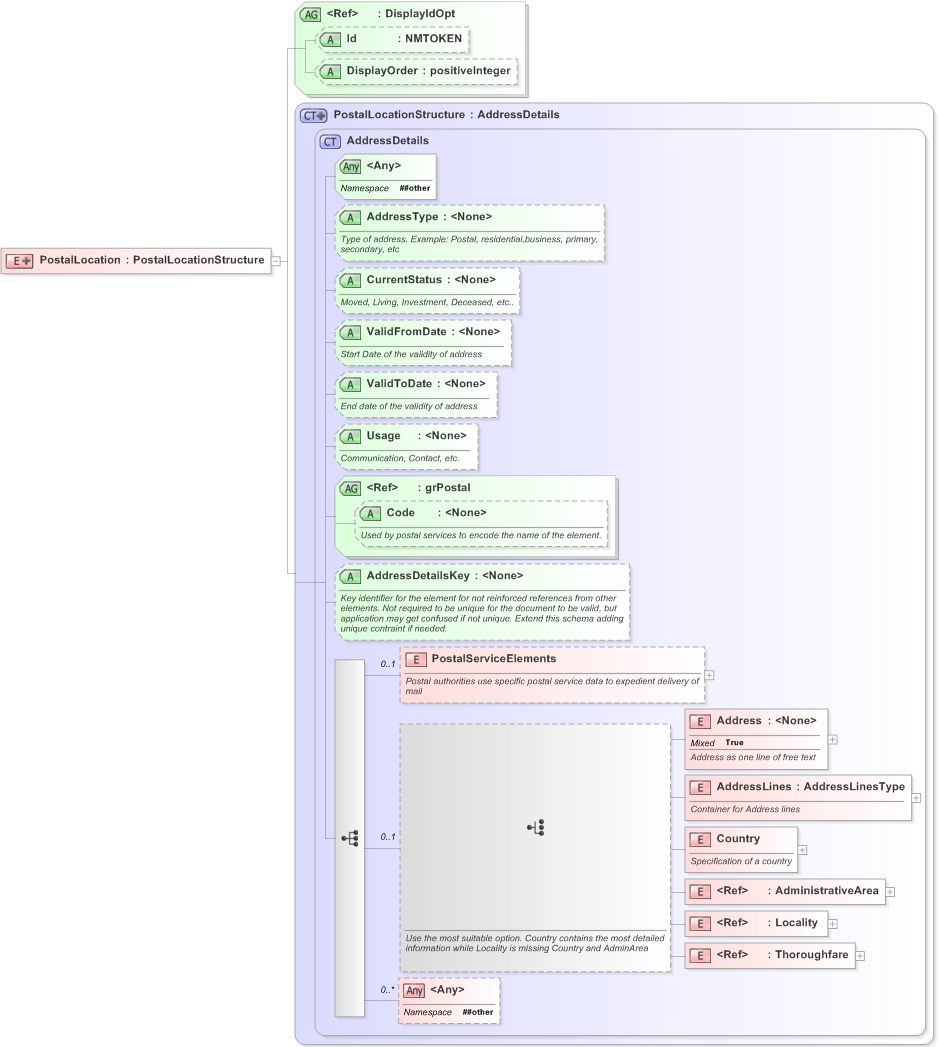Click the Any icon on bottom 0..* wildcard

[x=414, y=990]
